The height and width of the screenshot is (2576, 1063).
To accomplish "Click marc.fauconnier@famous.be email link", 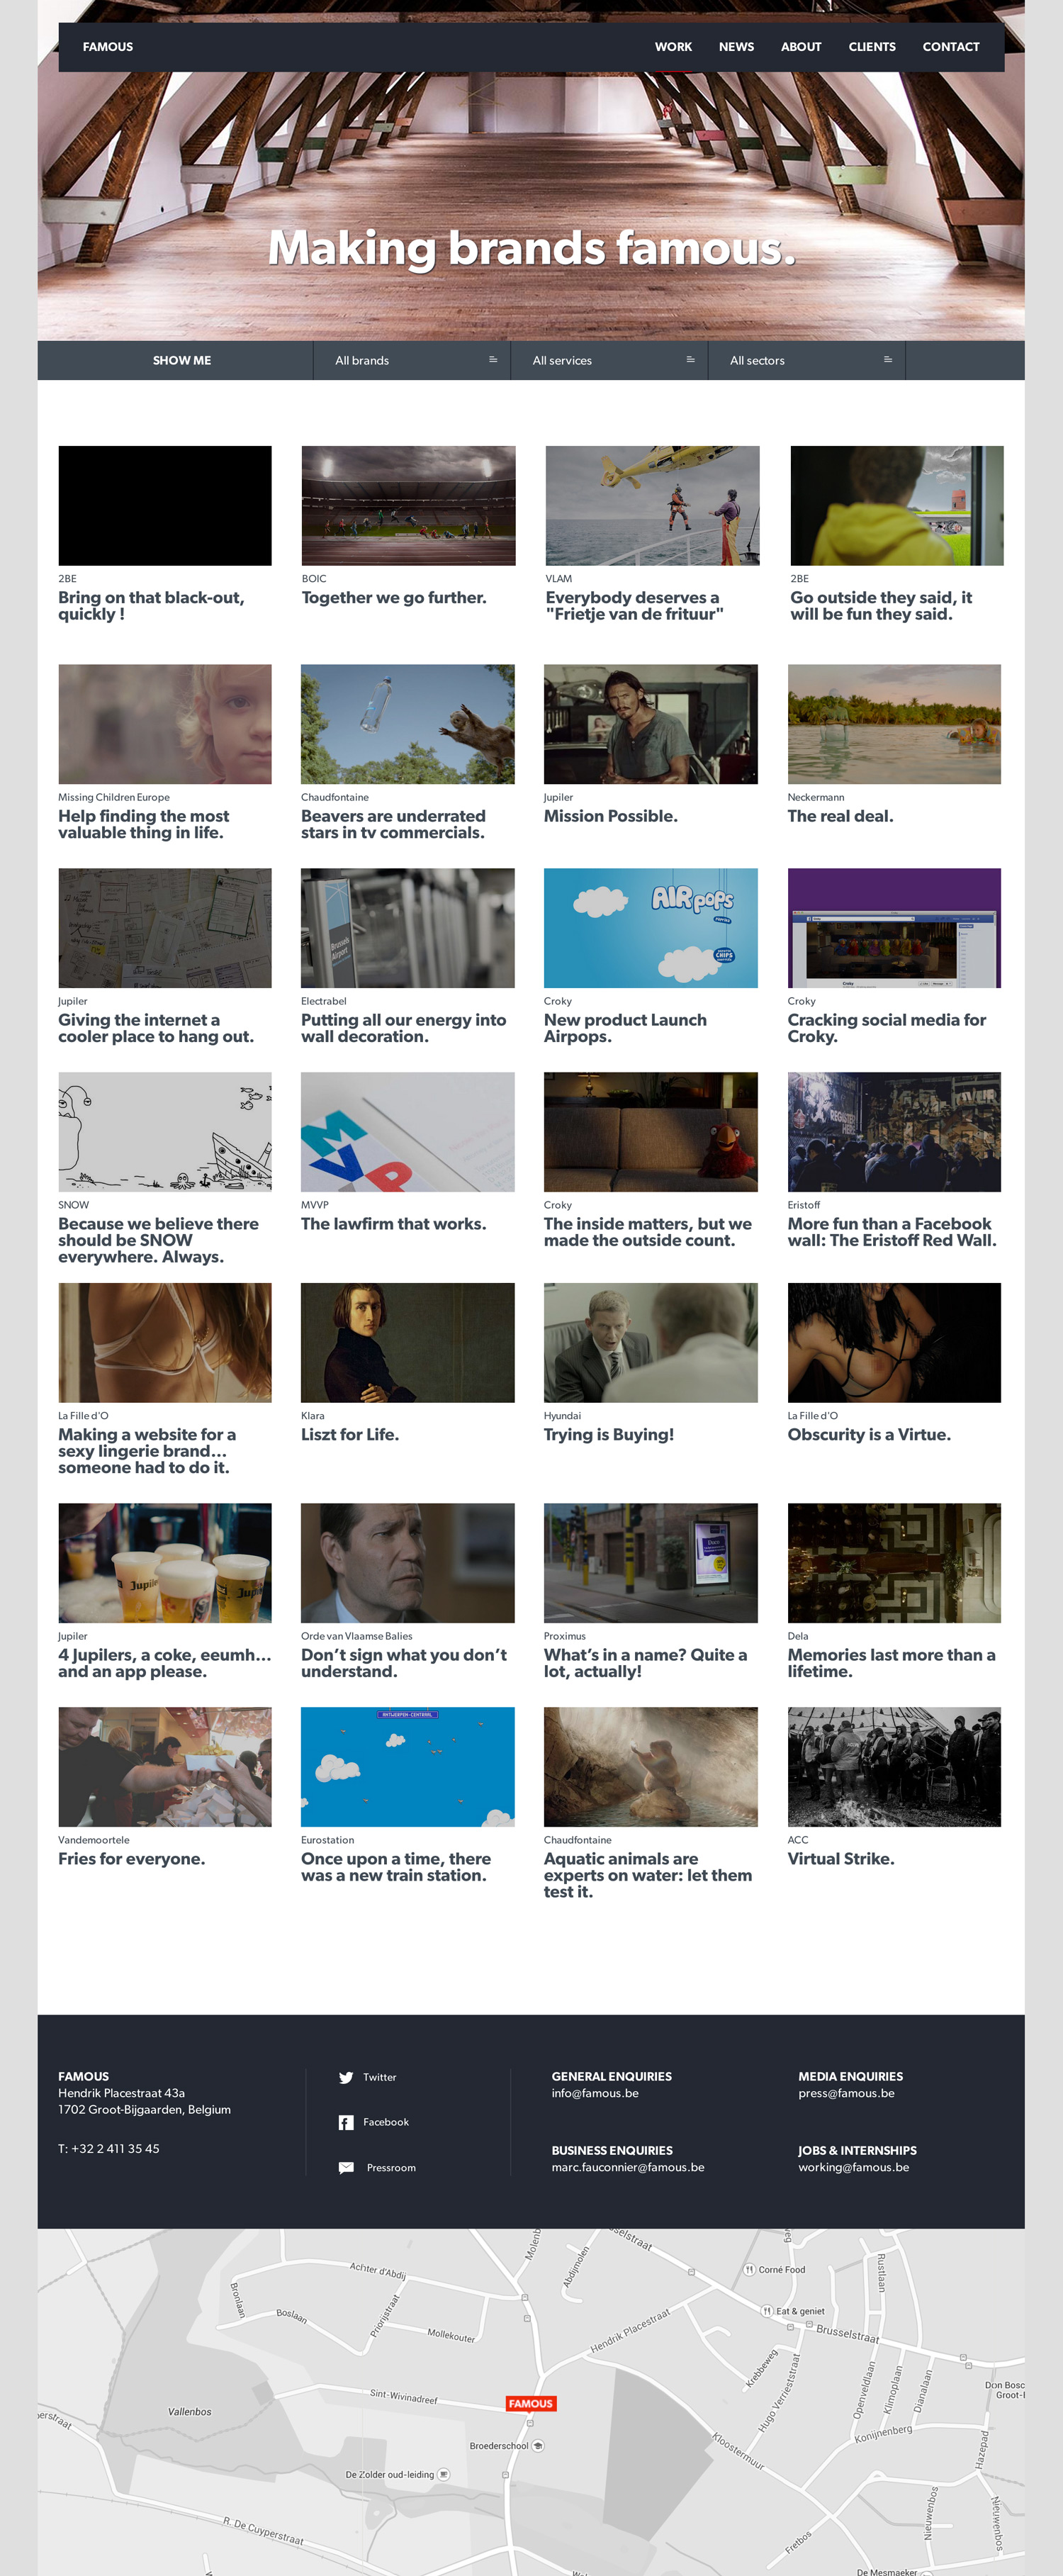I will (628, 2167).
